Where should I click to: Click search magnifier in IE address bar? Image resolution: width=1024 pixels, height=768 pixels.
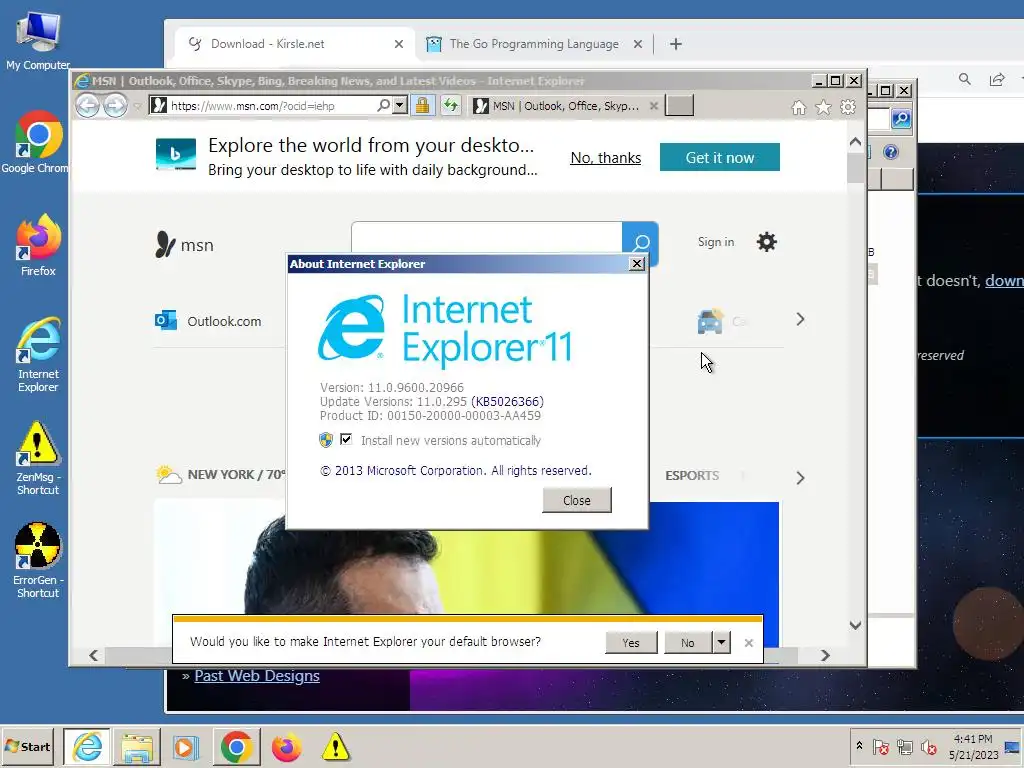click(383, 105)
